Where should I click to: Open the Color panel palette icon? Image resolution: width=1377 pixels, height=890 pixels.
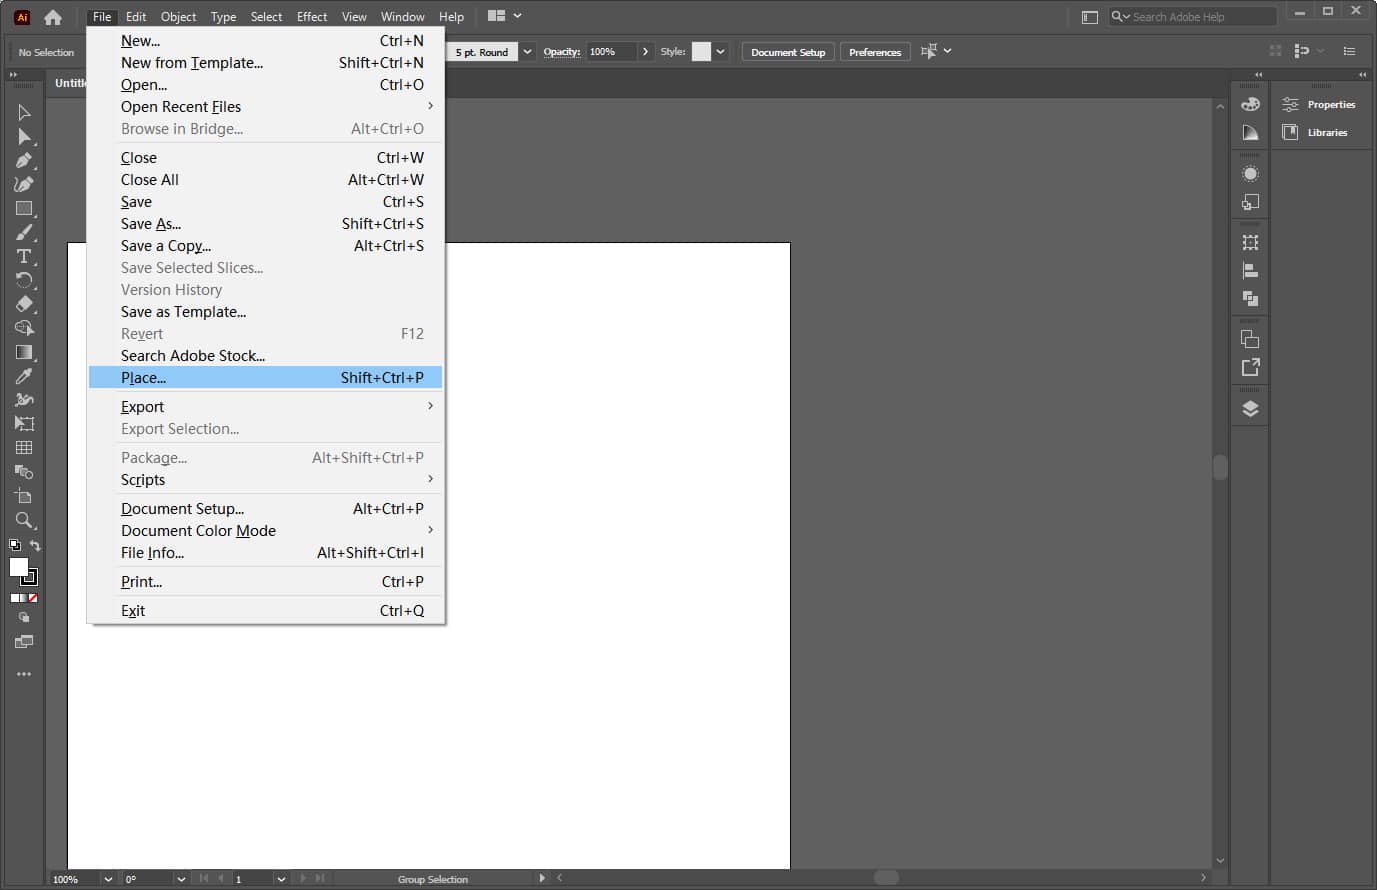[1250, 104]
